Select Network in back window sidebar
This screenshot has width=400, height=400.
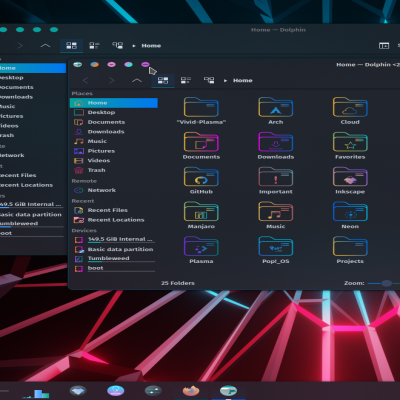click(x=32, y=155)
